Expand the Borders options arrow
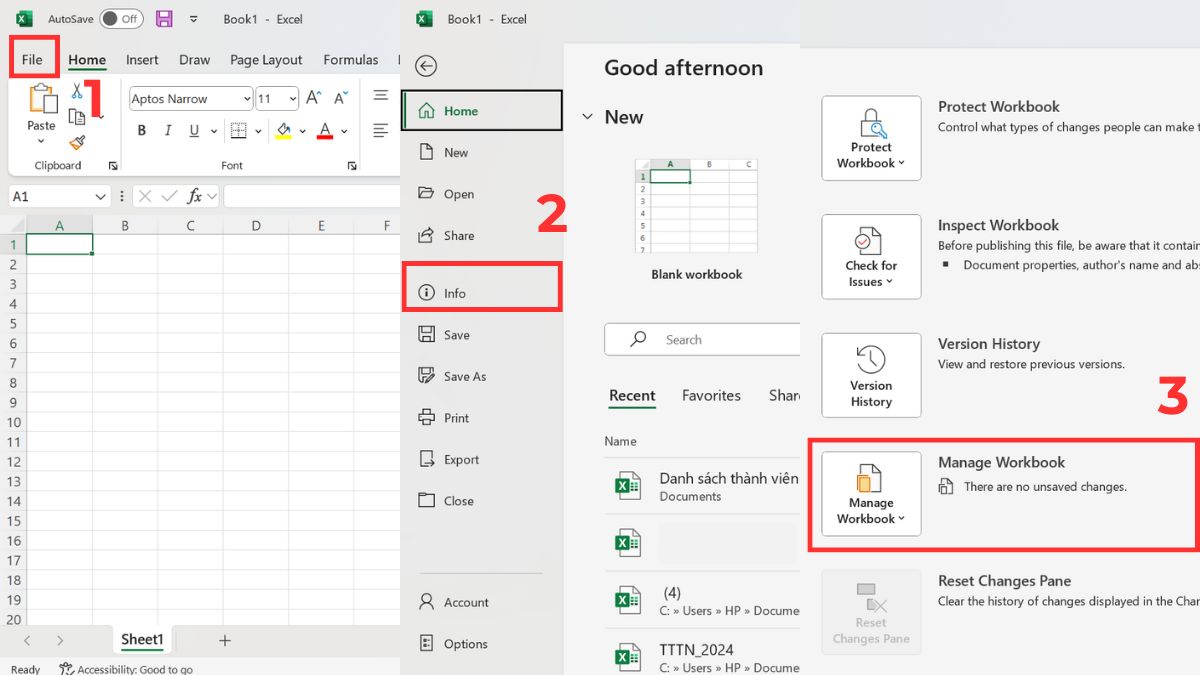This screenshot has height=675, width=1200. point(260,131)
